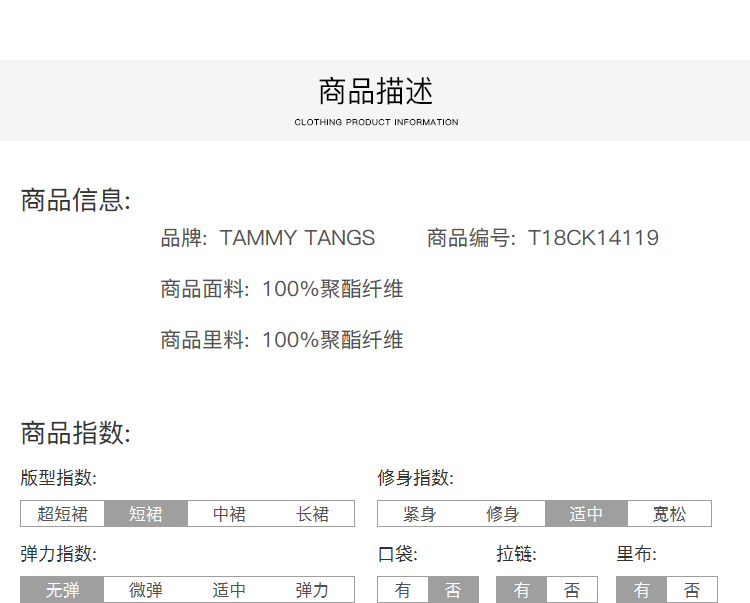
Task: Select 宽松 fit option
Action: (x=669, y=514)
